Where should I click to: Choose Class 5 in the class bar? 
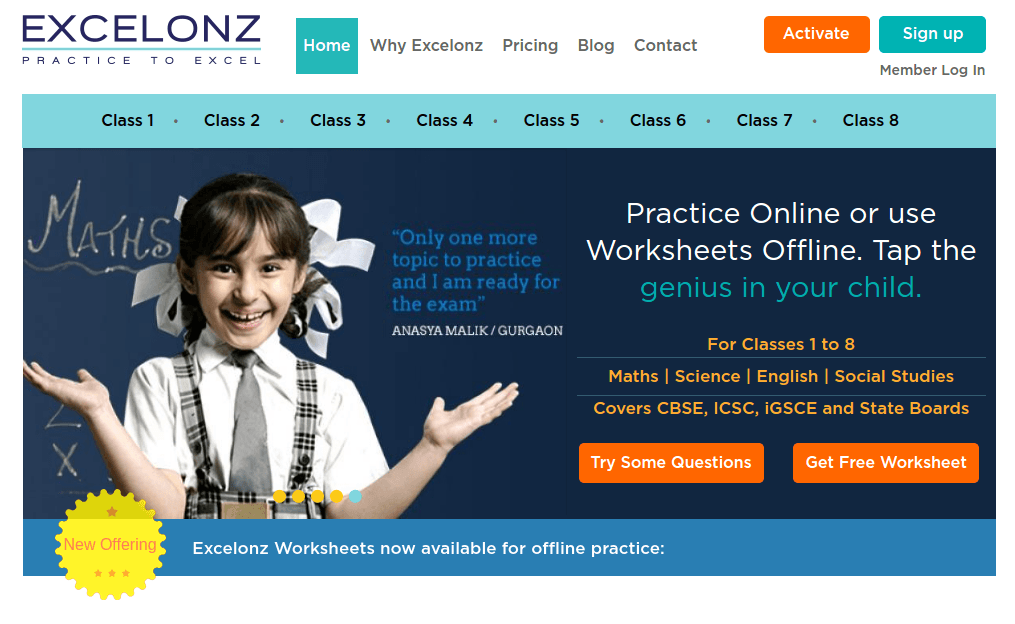point(552,120)
